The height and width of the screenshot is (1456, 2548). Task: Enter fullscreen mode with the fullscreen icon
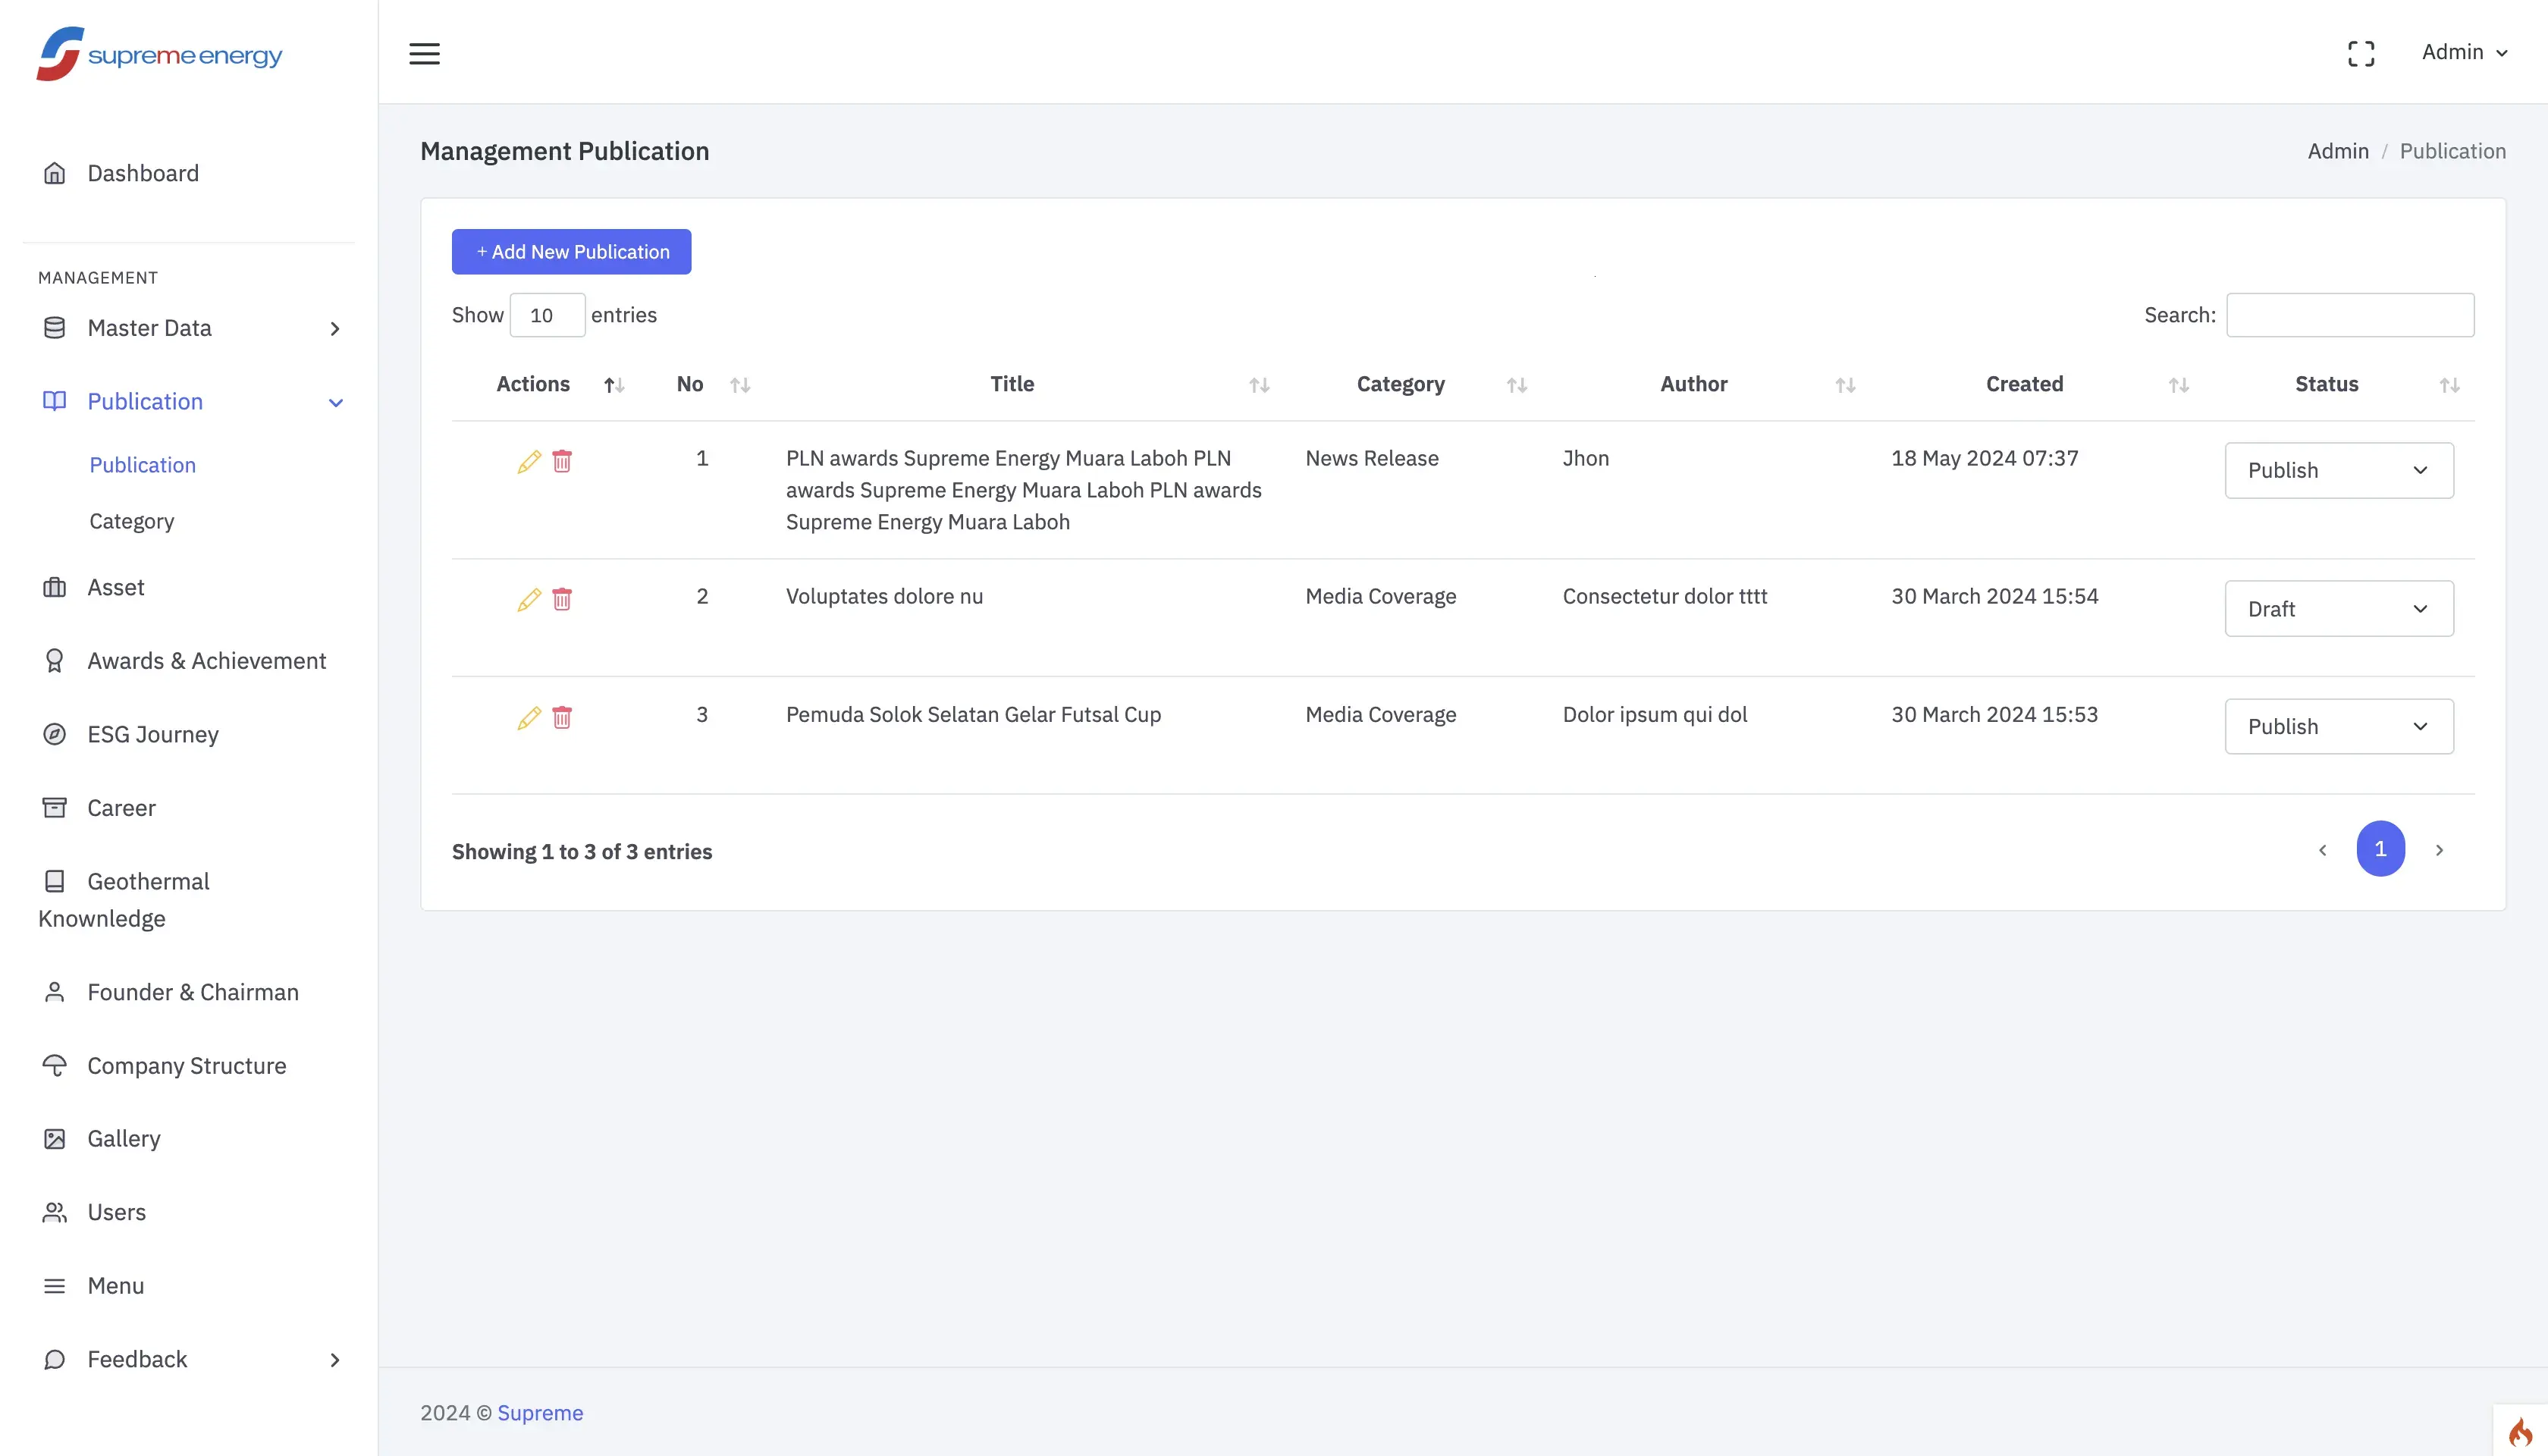click(2360, 53)
